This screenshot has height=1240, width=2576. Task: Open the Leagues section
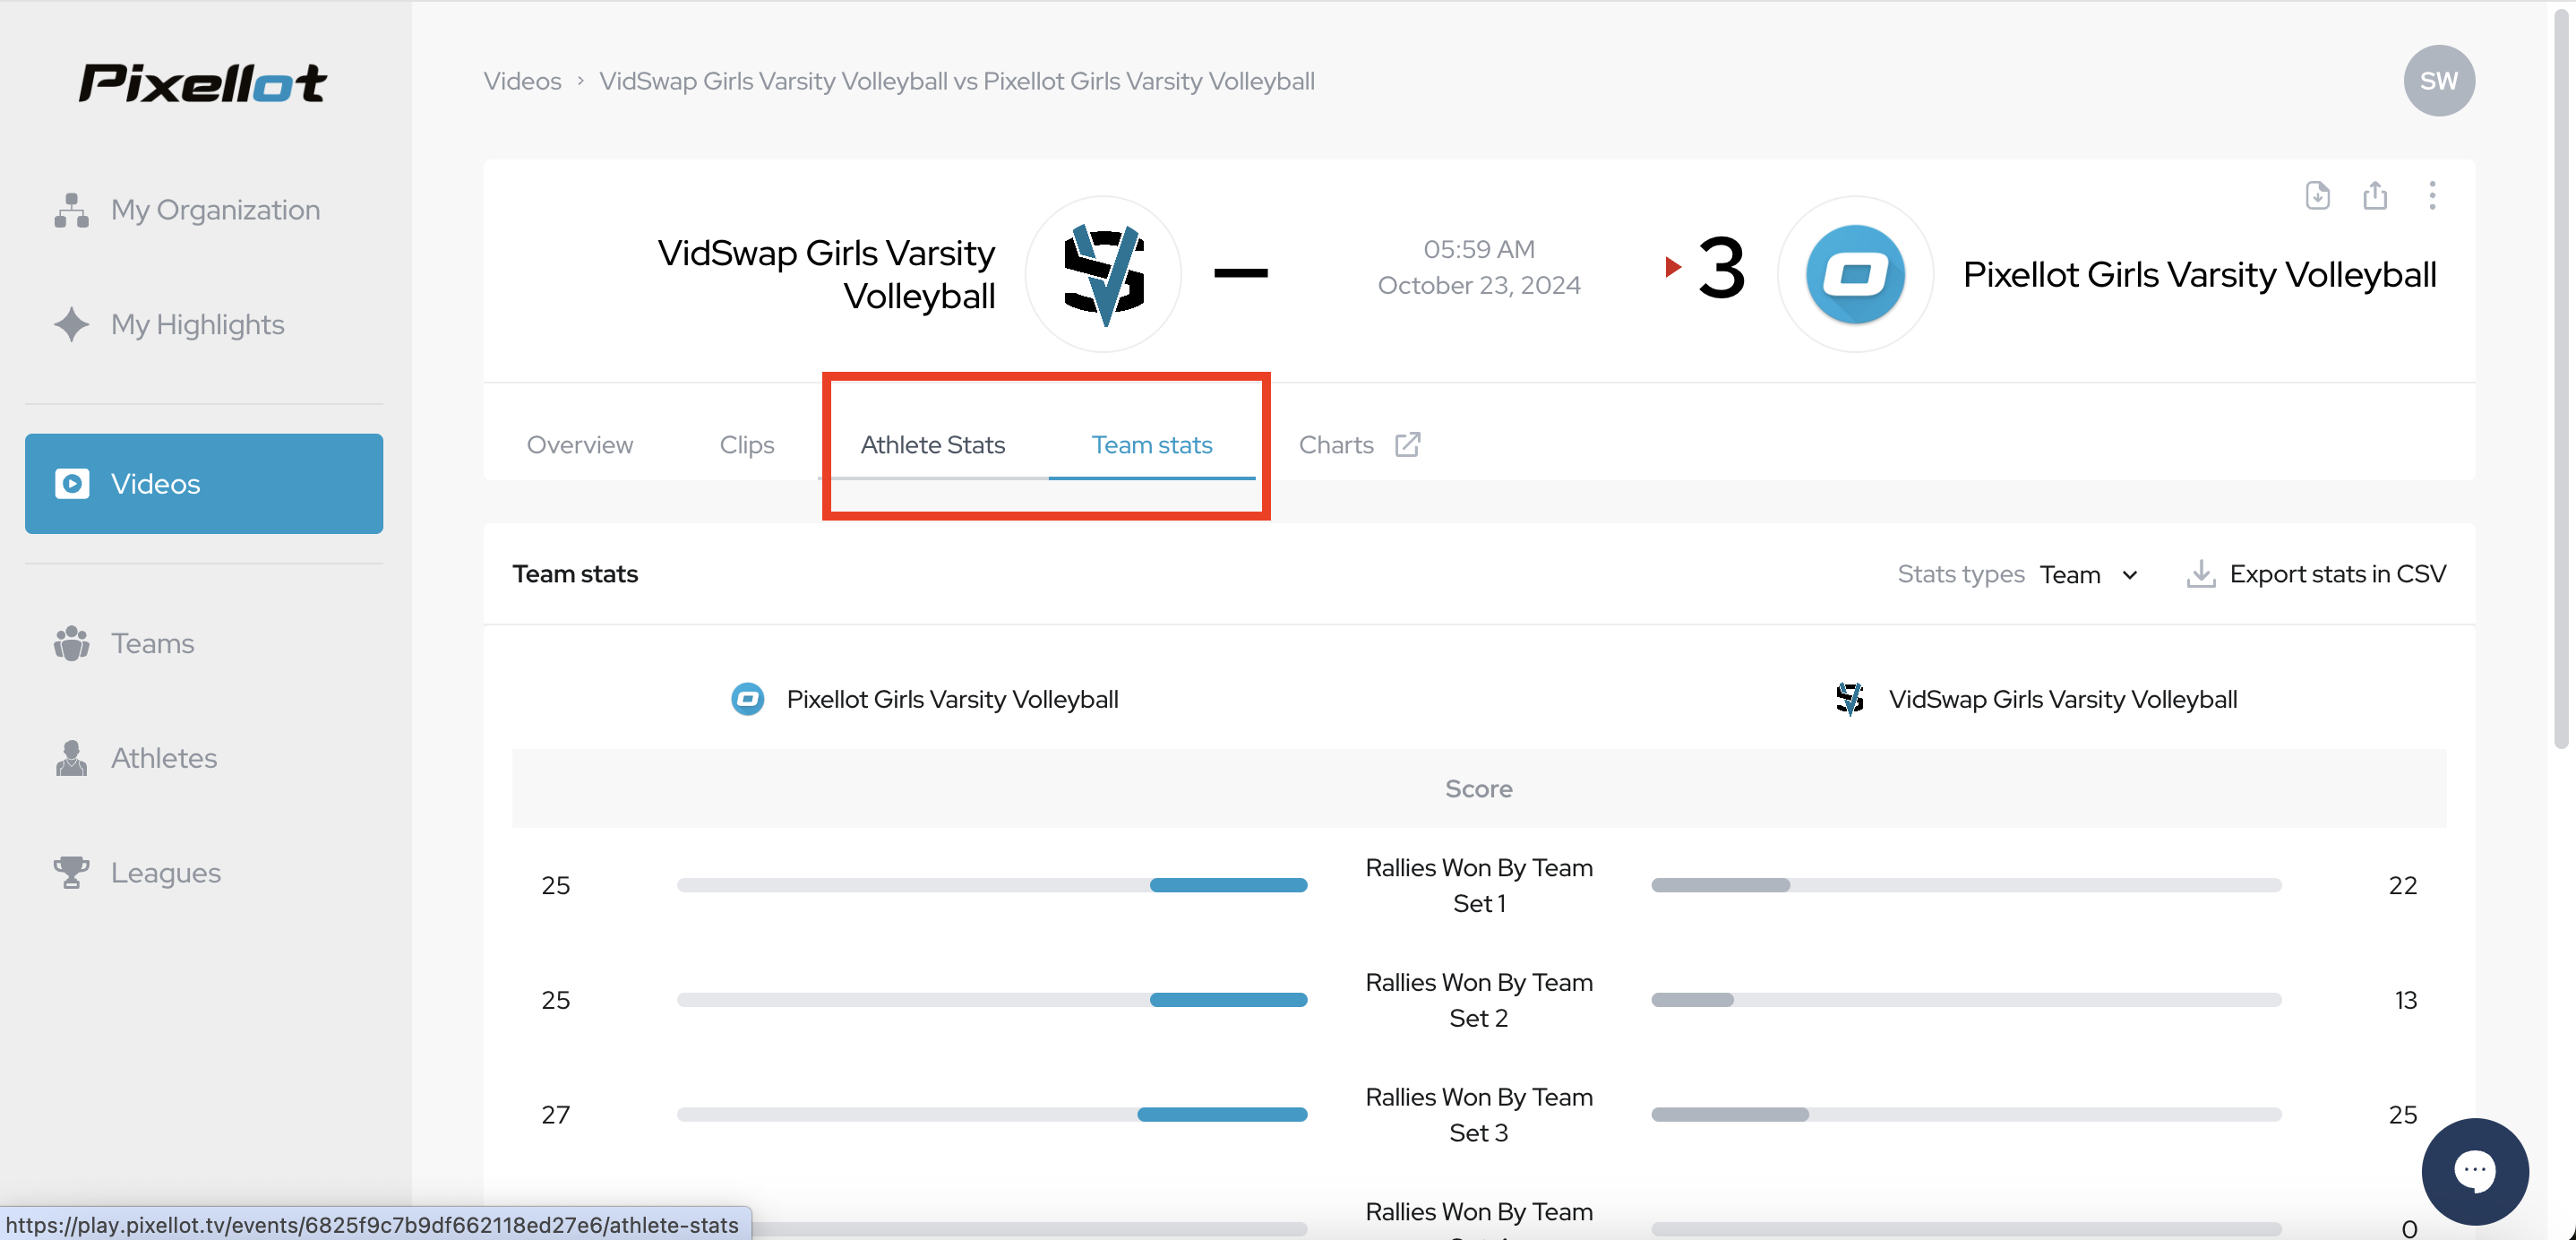204,872
